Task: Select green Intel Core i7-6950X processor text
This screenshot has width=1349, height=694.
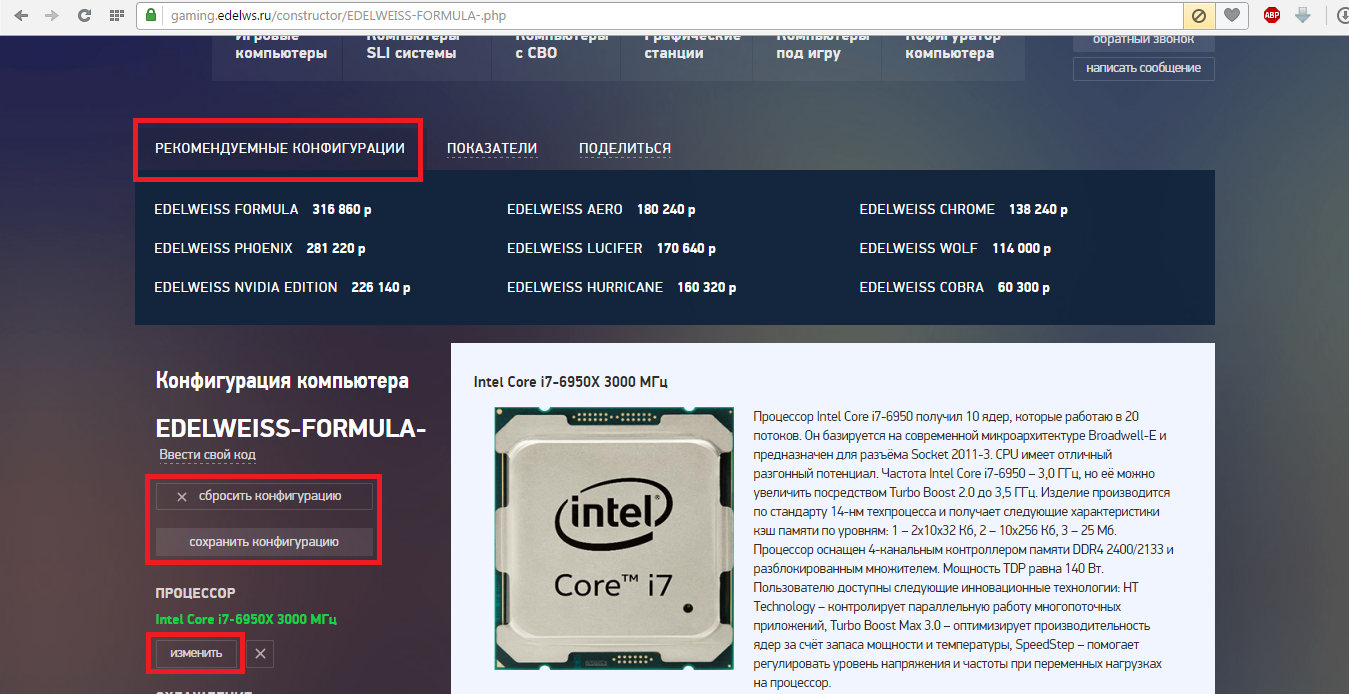Action: [246, 619]
